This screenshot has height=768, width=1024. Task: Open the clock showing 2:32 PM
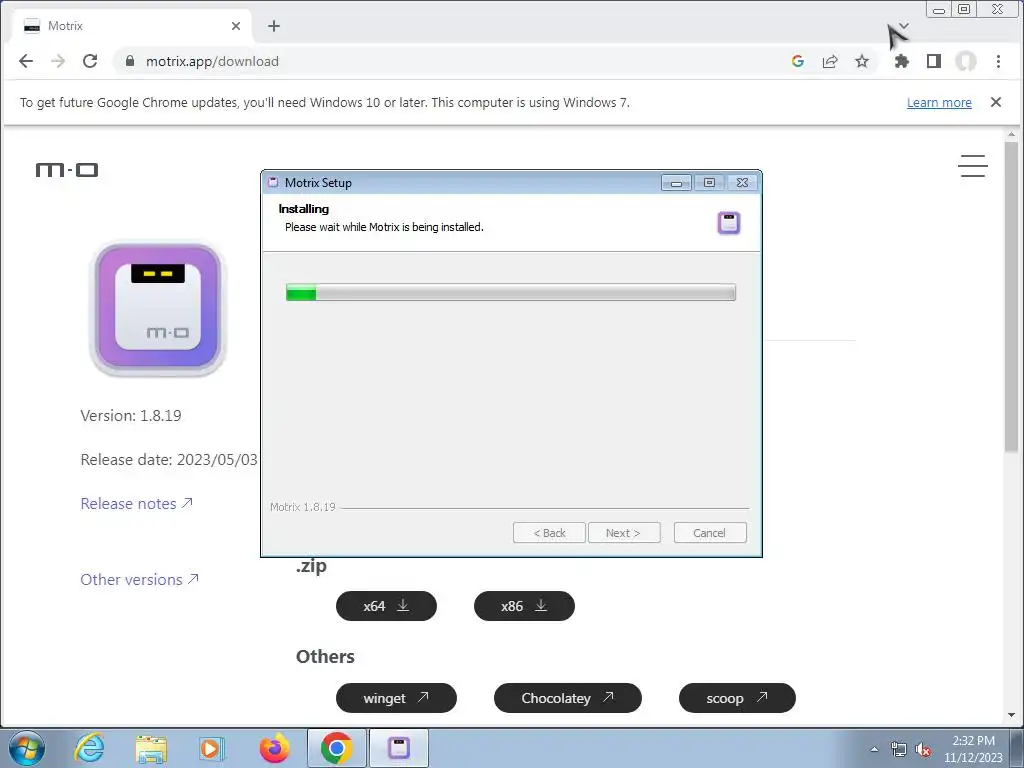click(x=973, y=749)
